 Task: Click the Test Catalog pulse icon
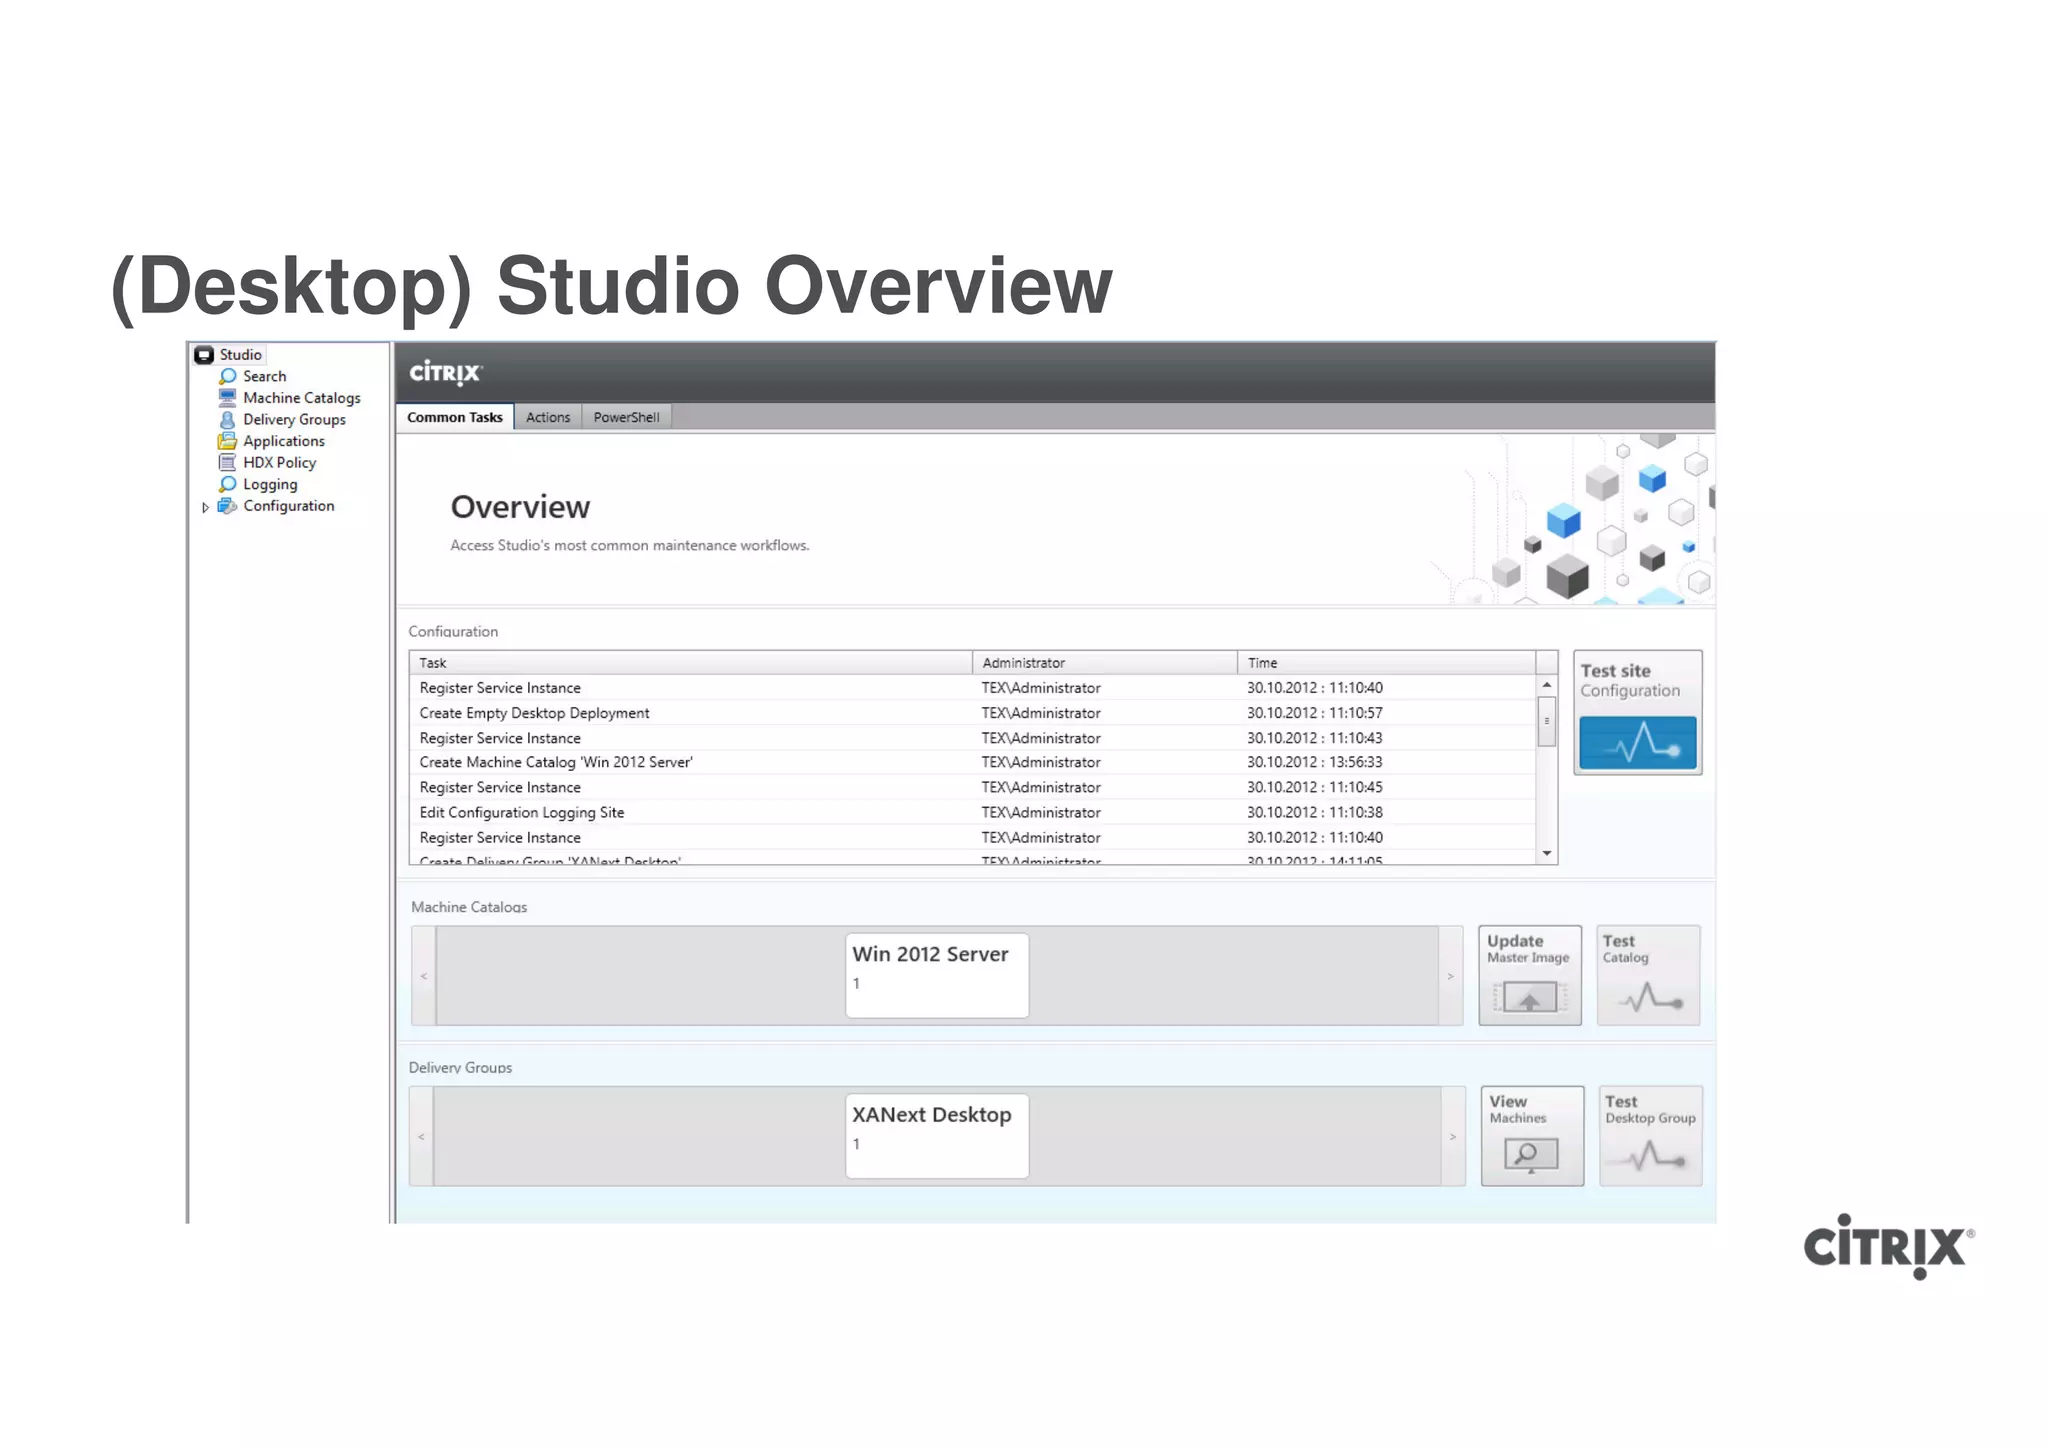coord(1650,997)
